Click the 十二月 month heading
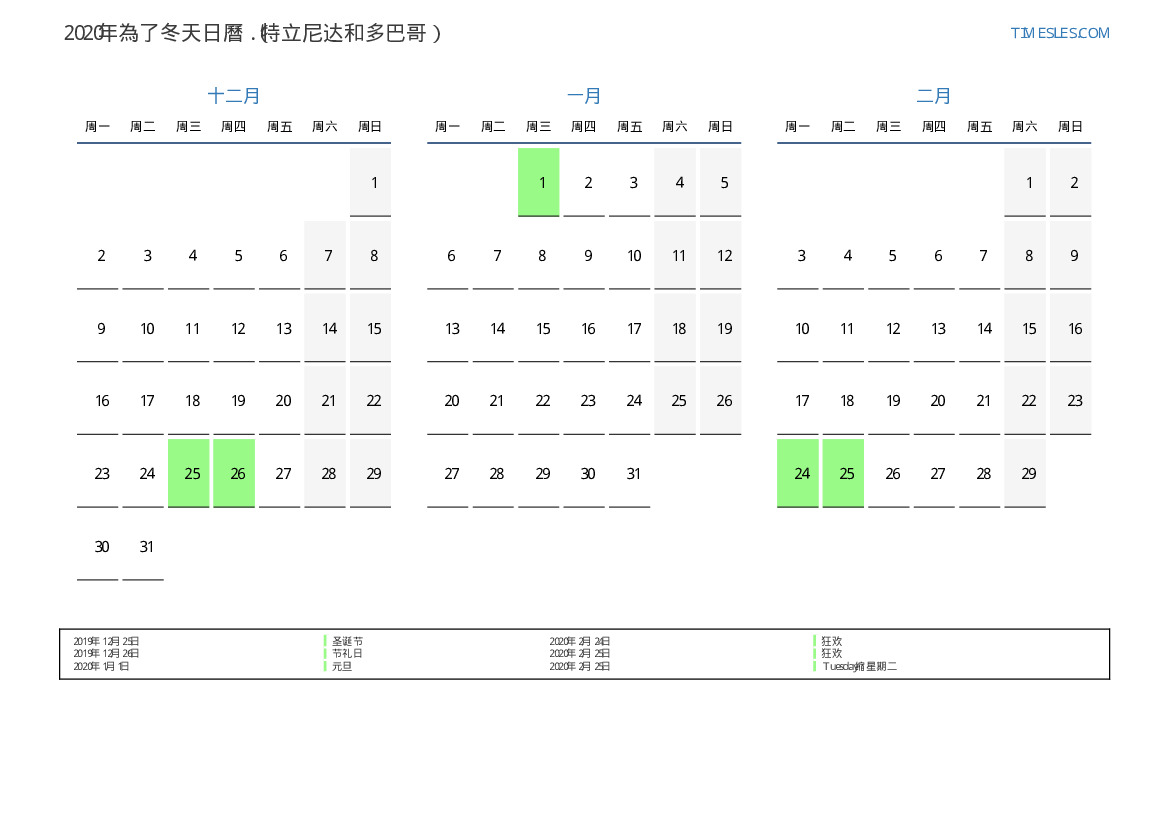Screen dimensions: 1169x827 point(234,96)
